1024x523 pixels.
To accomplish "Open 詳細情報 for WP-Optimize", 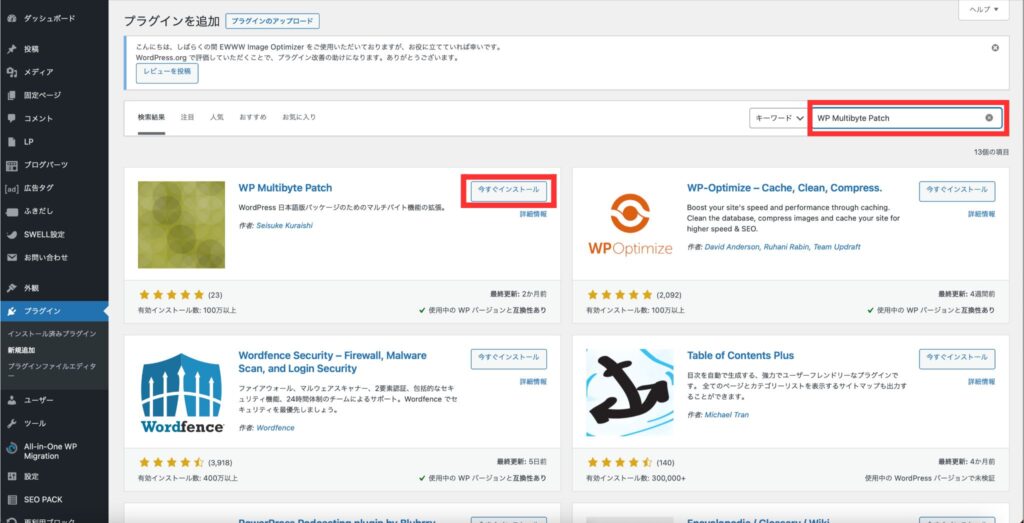I will 982,214.
